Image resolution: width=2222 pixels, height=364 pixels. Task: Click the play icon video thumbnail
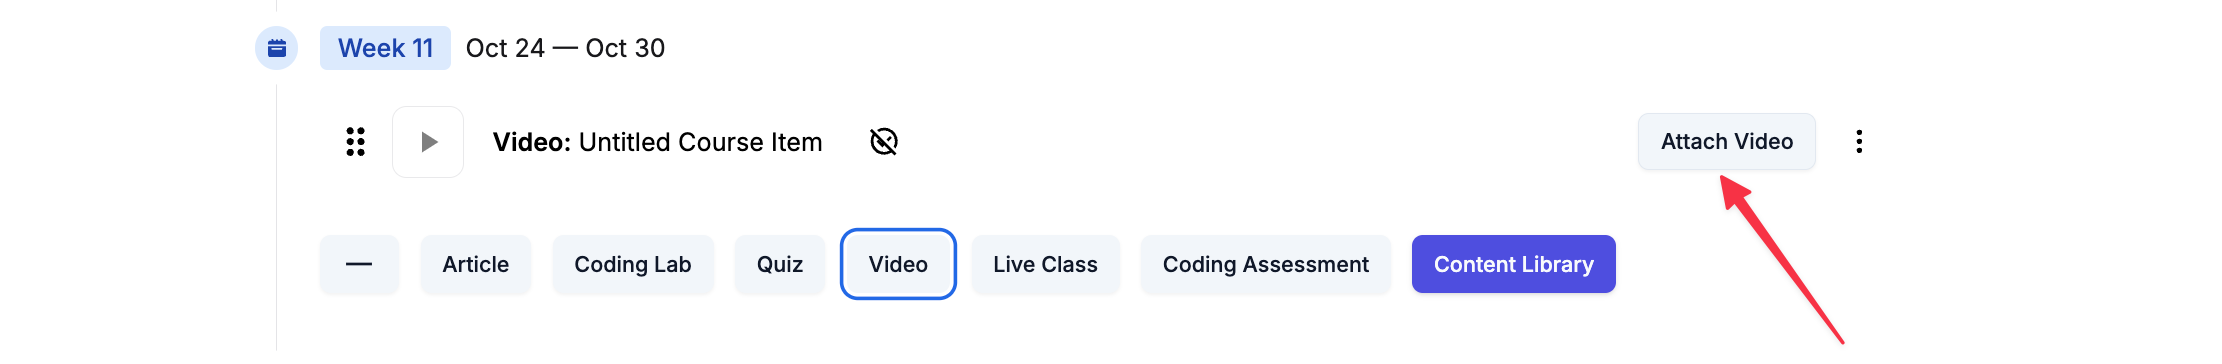point(428,142)
